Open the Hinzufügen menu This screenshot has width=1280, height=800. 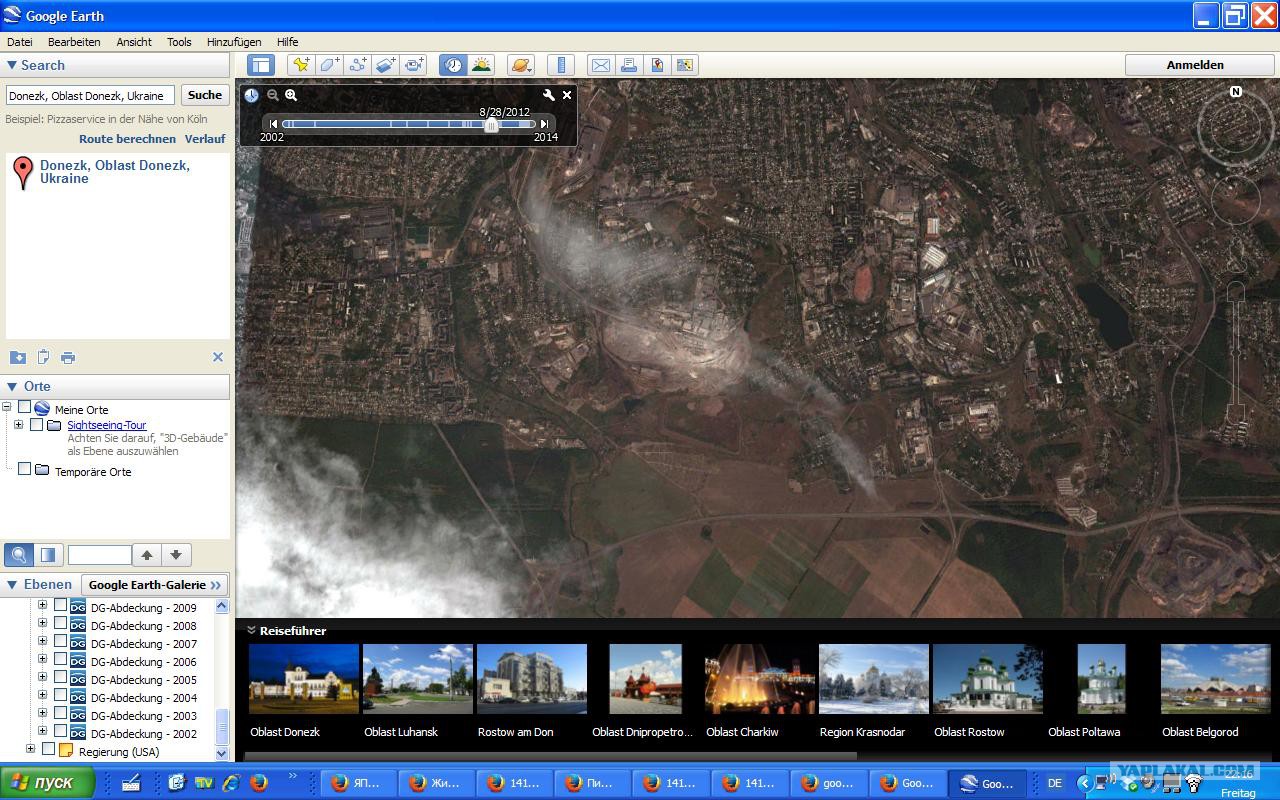(x=234, y=42)
